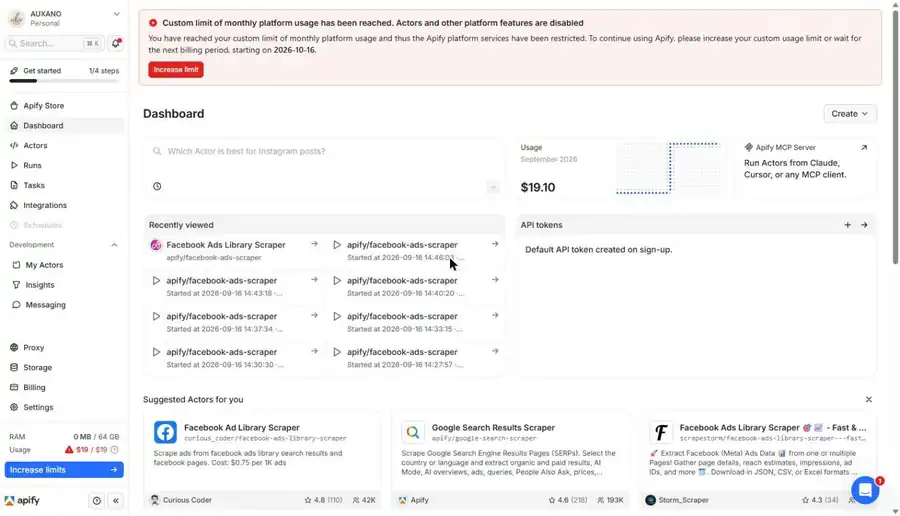Open the help question mark icon
This screenshot has width=900, height=516.
point(96,501)
